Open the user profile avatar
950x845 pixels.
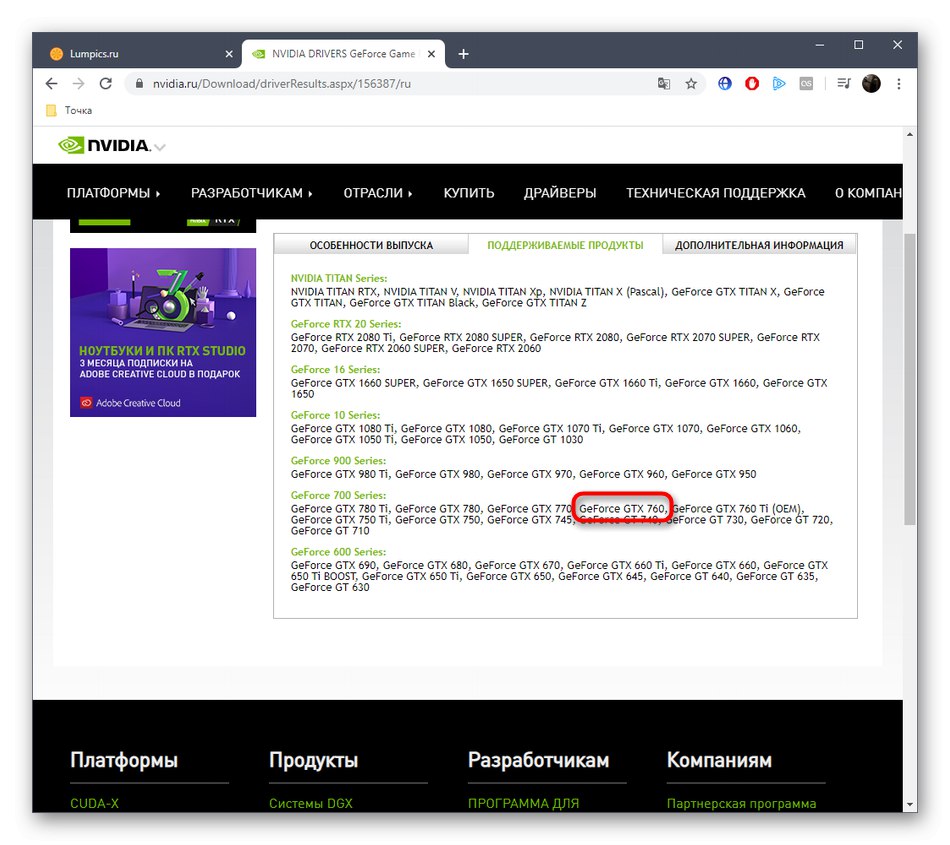871,84
